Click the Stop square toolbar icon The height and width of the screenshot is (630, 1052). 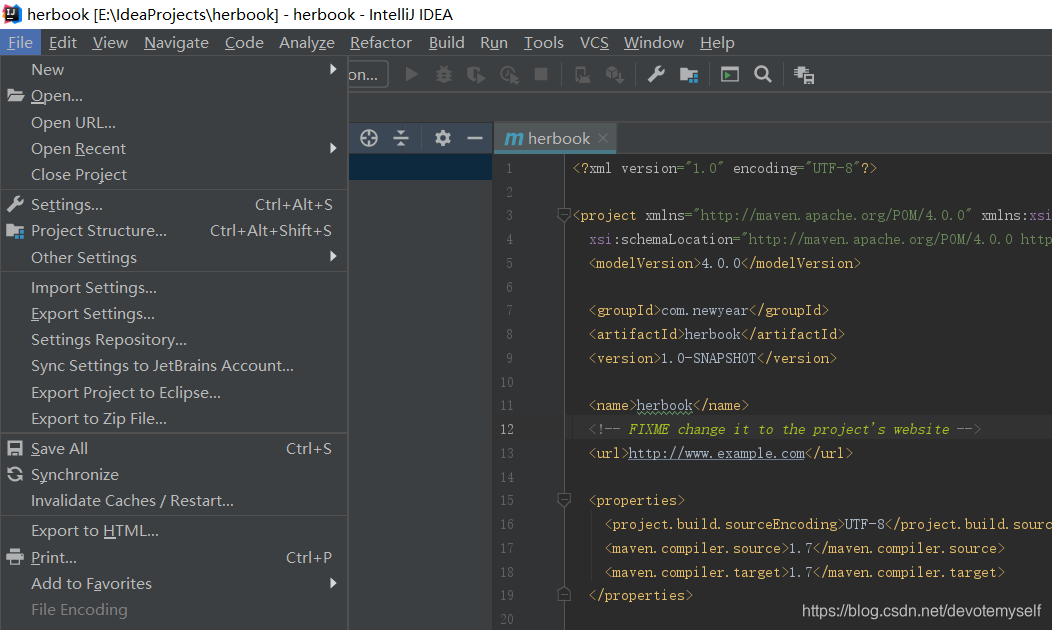[541, 74]
